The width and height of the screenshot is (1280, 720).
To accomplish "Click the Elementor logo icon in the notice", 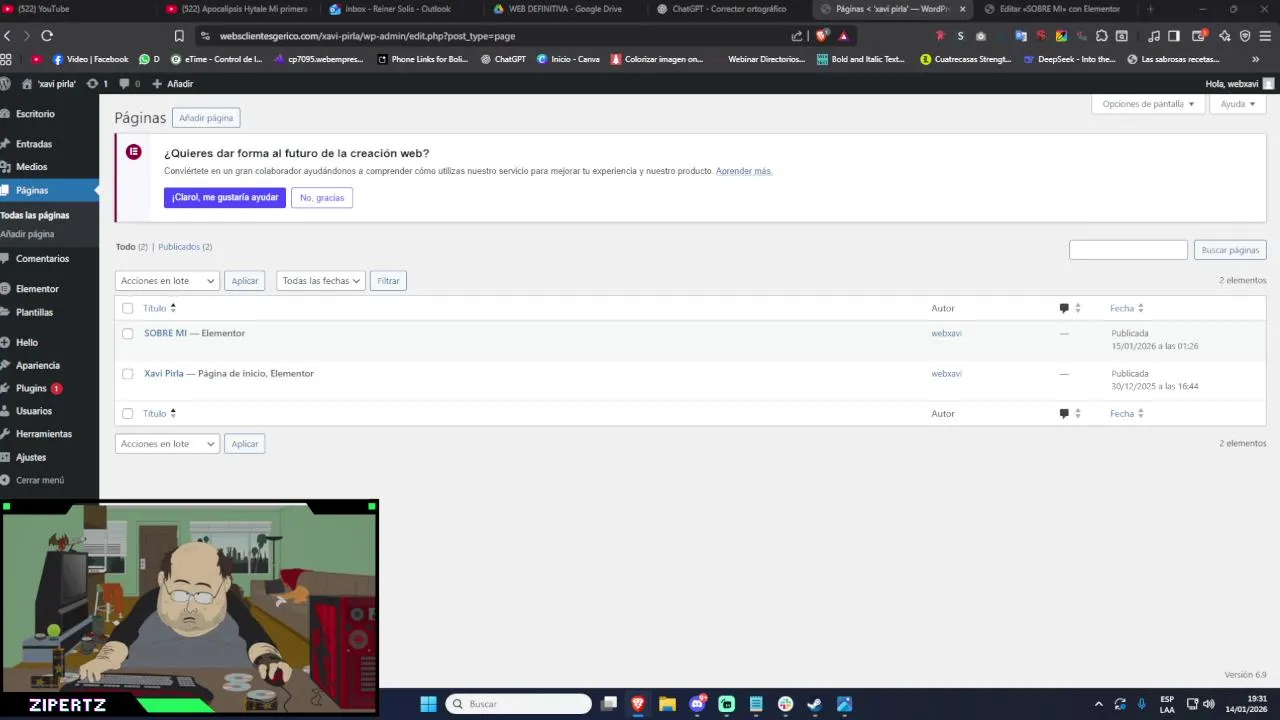I will (x=133, y=152).
